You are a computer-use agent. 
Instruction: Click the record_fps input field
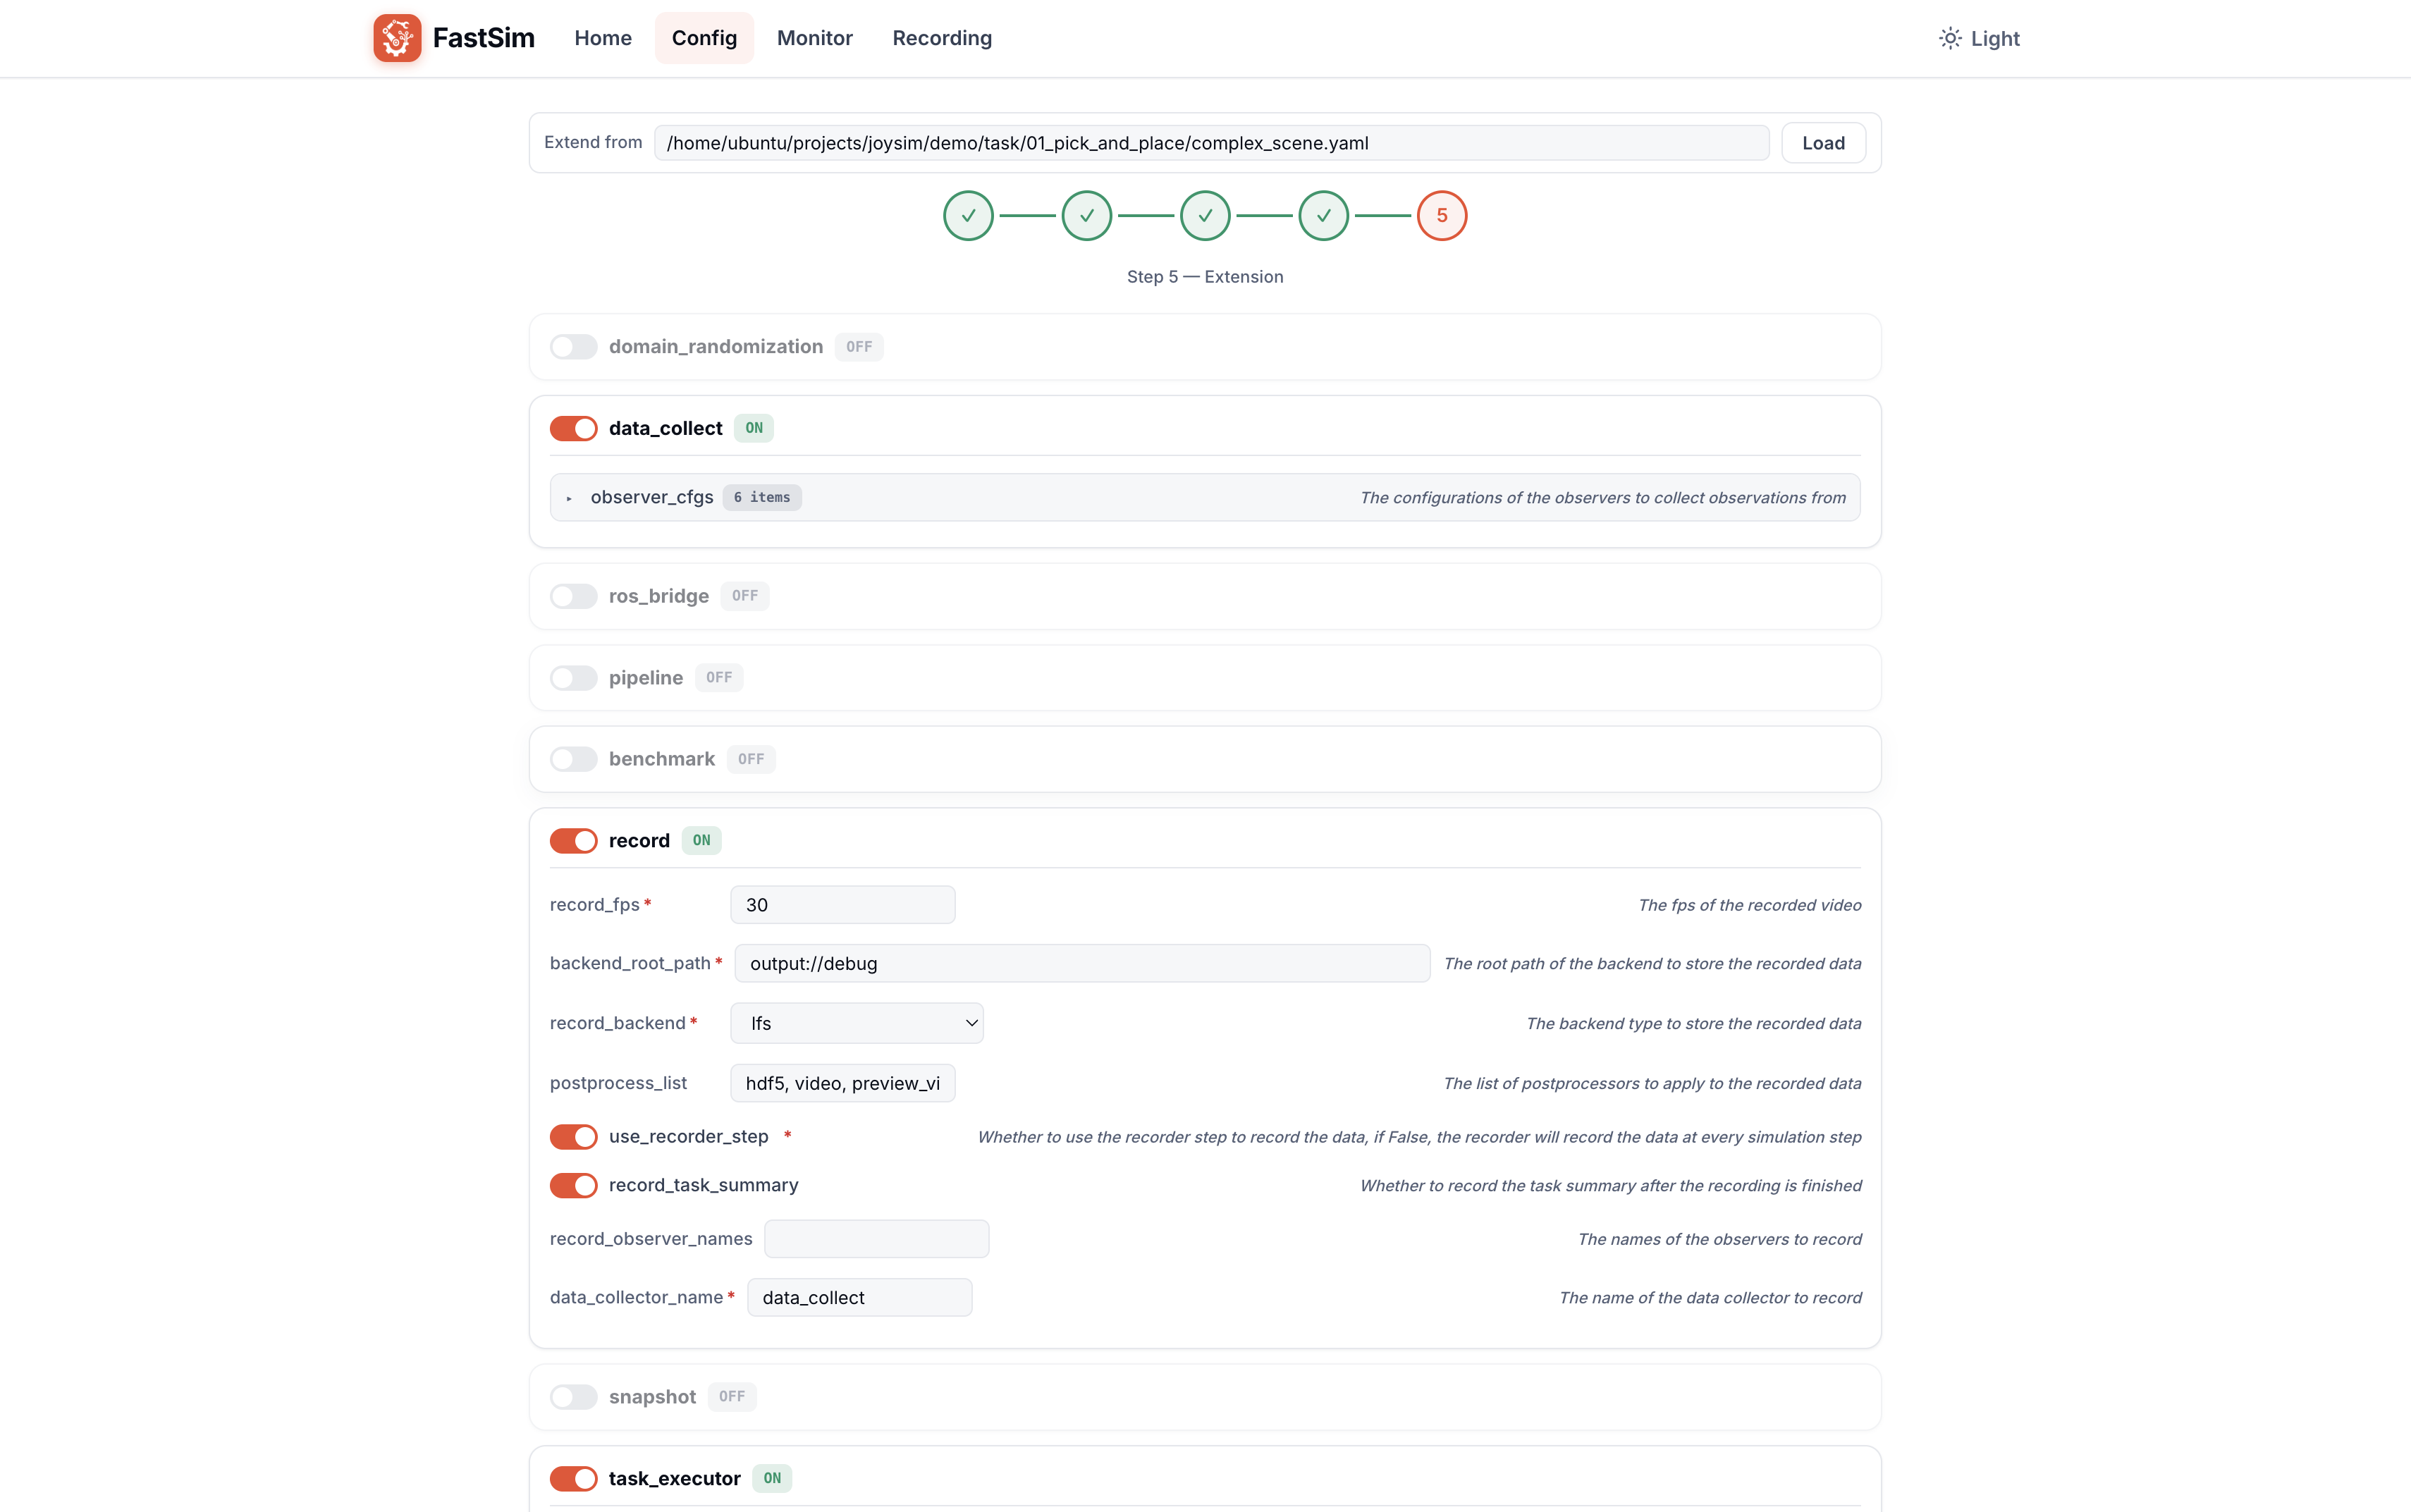tap(842, 905)
